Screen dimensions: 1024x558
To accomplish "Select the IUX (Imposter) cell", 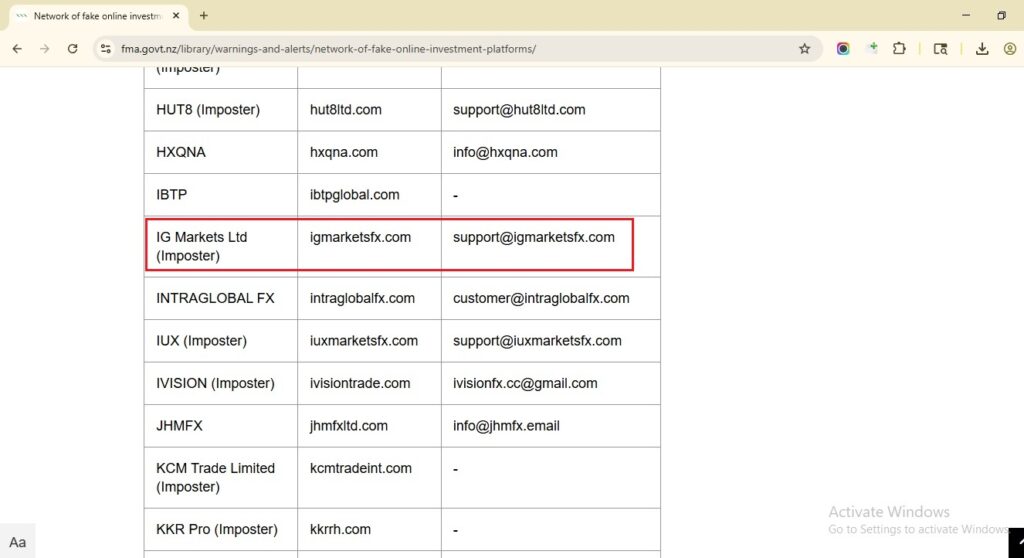I will [221, 340].
